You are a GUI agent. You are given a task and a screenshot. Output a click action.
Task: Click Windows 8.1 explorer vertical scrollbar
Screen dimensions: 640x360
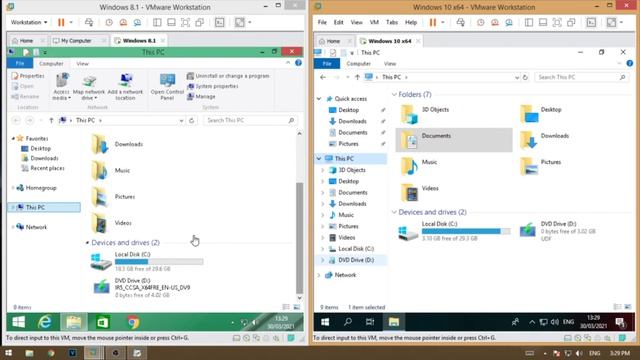pos(300,238)
